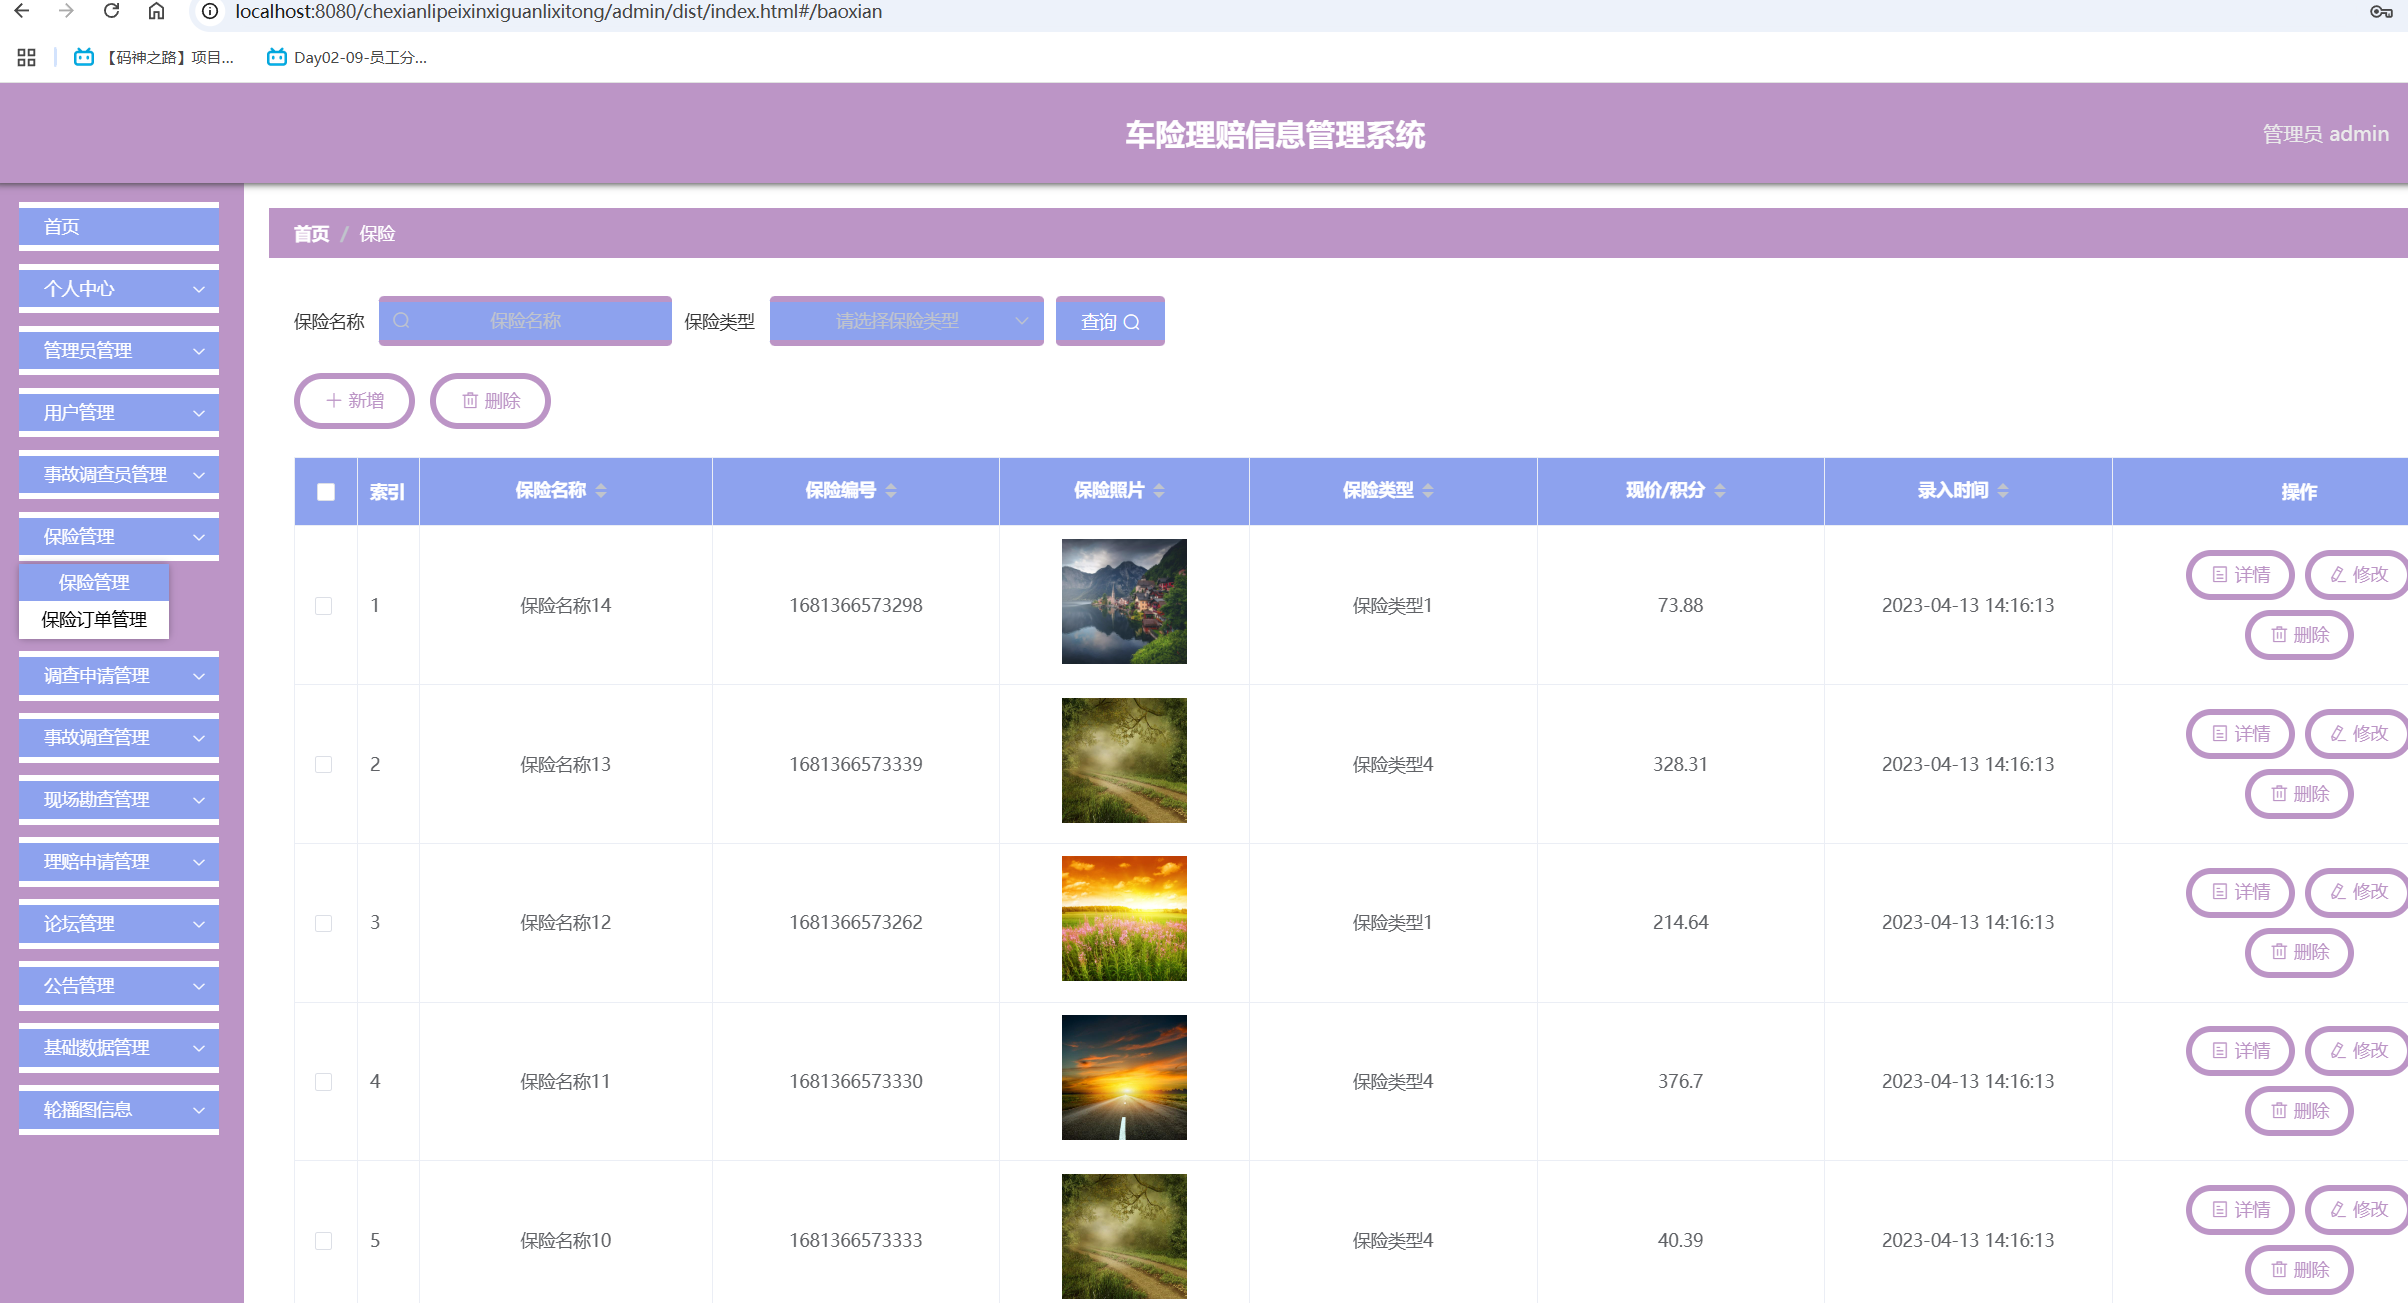The image size is (2408, 1303).
Task: Expand 个人中心 sidebar menu
Action: click(x=119, y=289)
